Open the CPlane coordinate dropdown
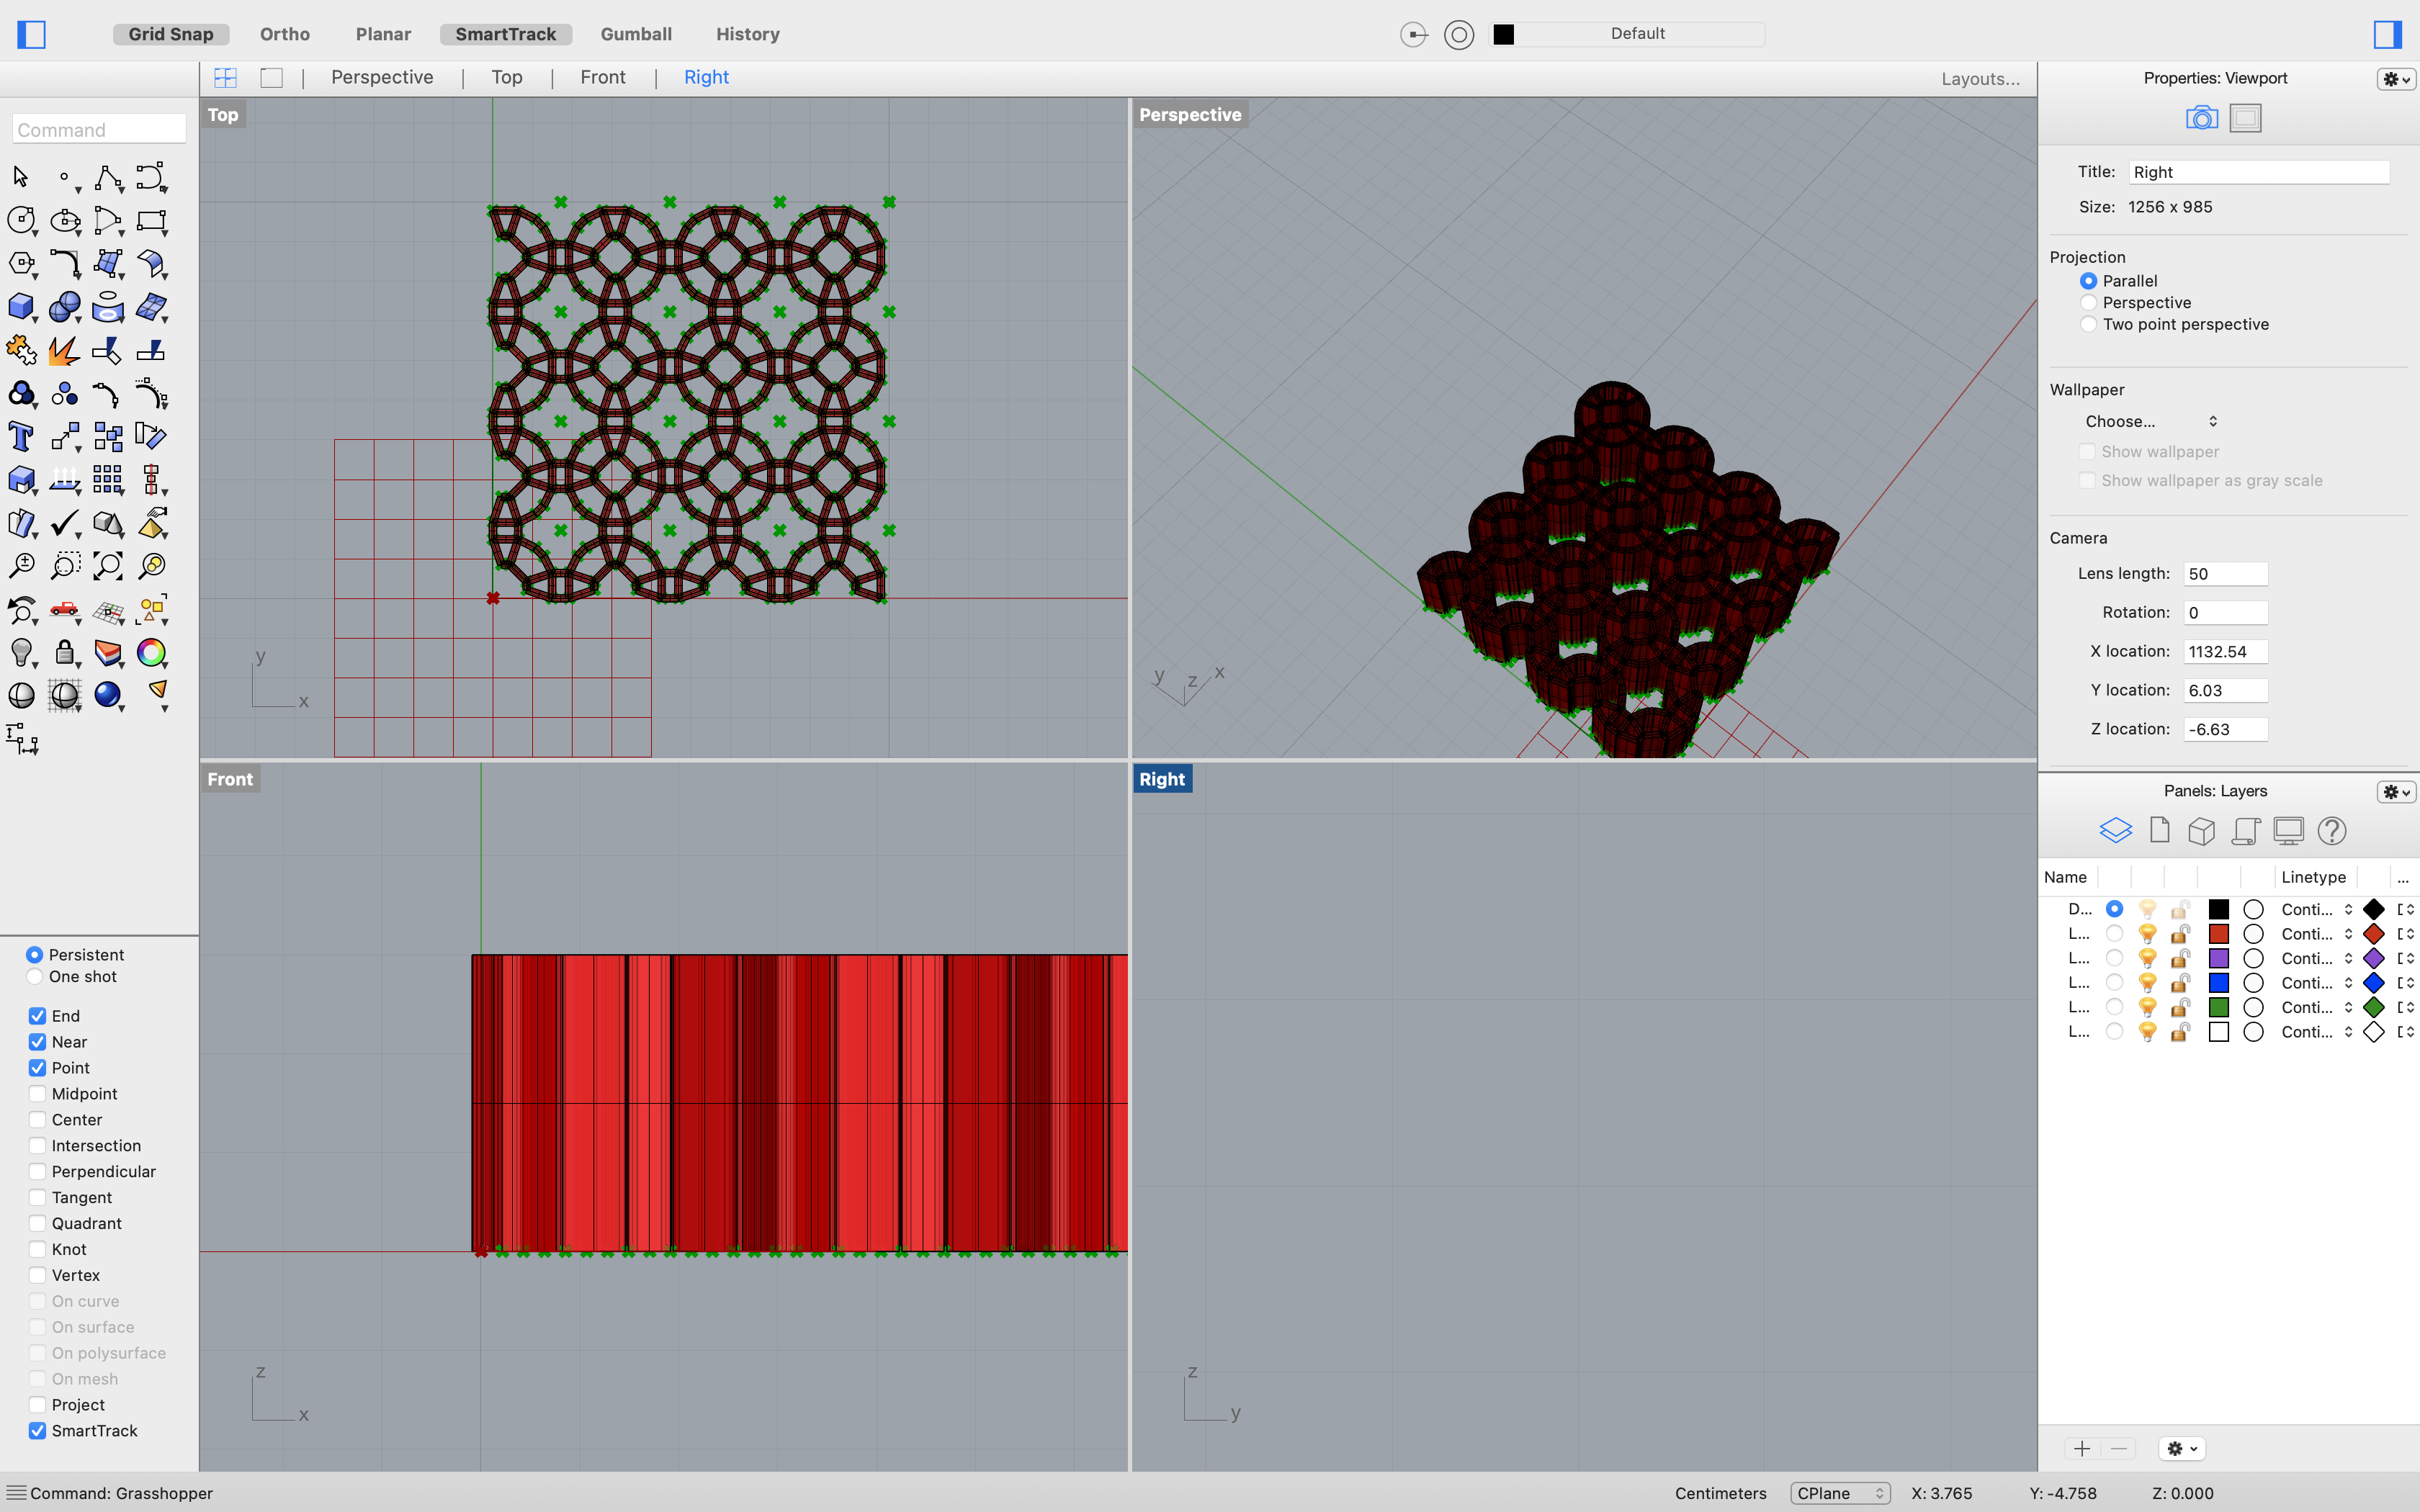The height and width of the screenshot is (1512, 2420). pos(1839,1493)
